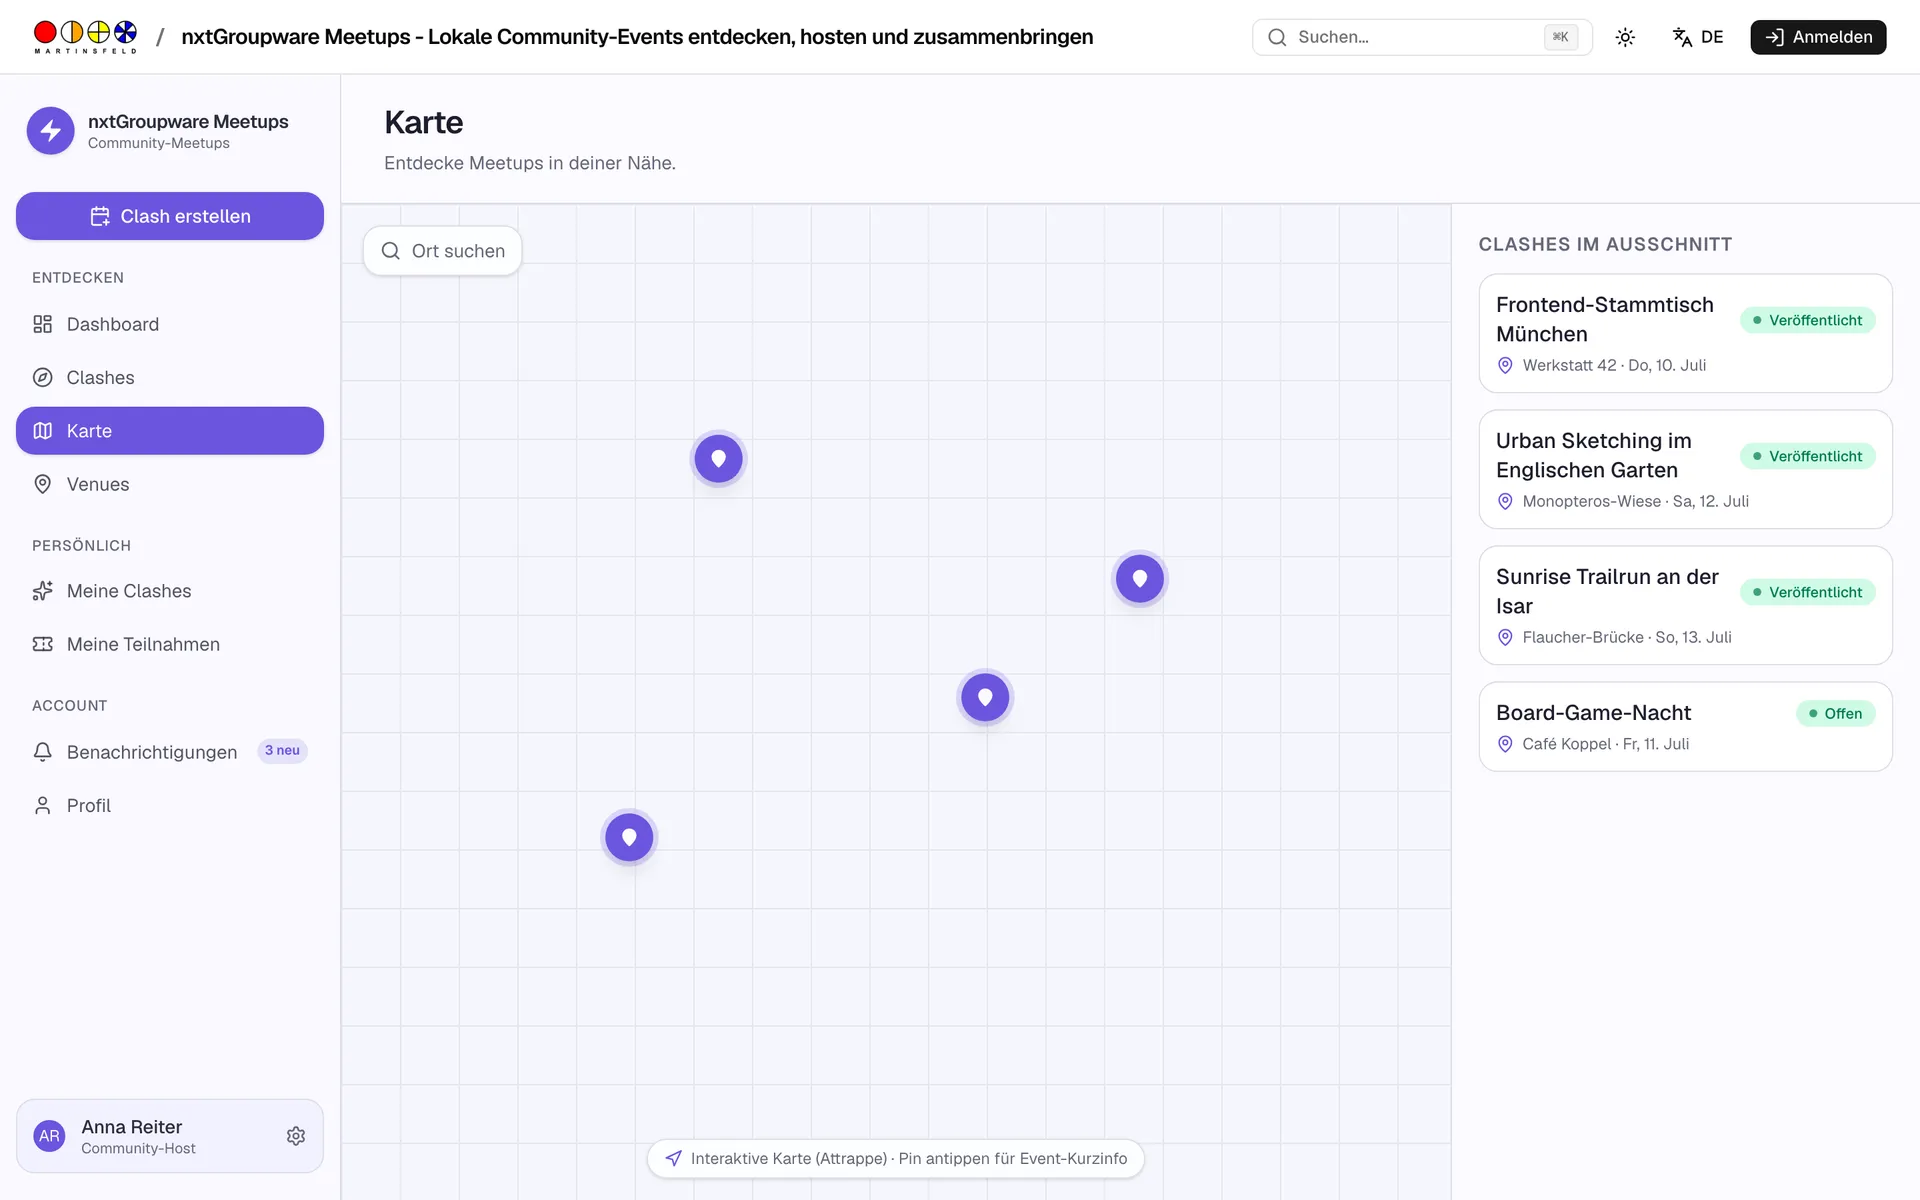Viewport: 1920px width, 1200px height.
Task: Open Meine Teilnahmen in the sidebar
Action: click(x=170, y=644)
